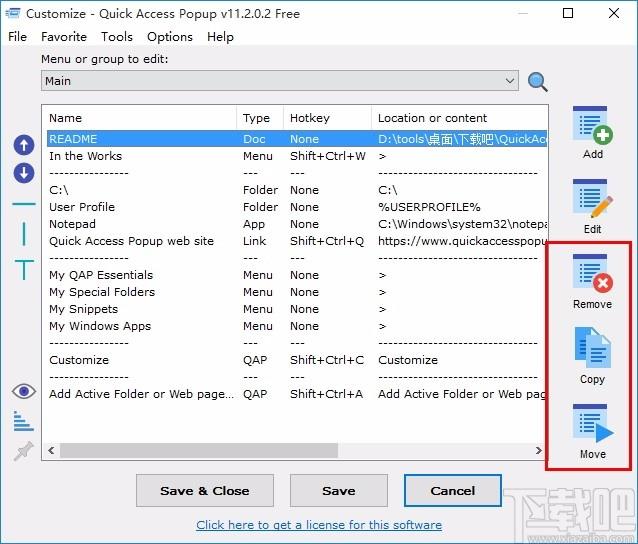Click the Shift+Ctrl+C hotkey cell
This screenshot has width=638, height=544.
327,360
